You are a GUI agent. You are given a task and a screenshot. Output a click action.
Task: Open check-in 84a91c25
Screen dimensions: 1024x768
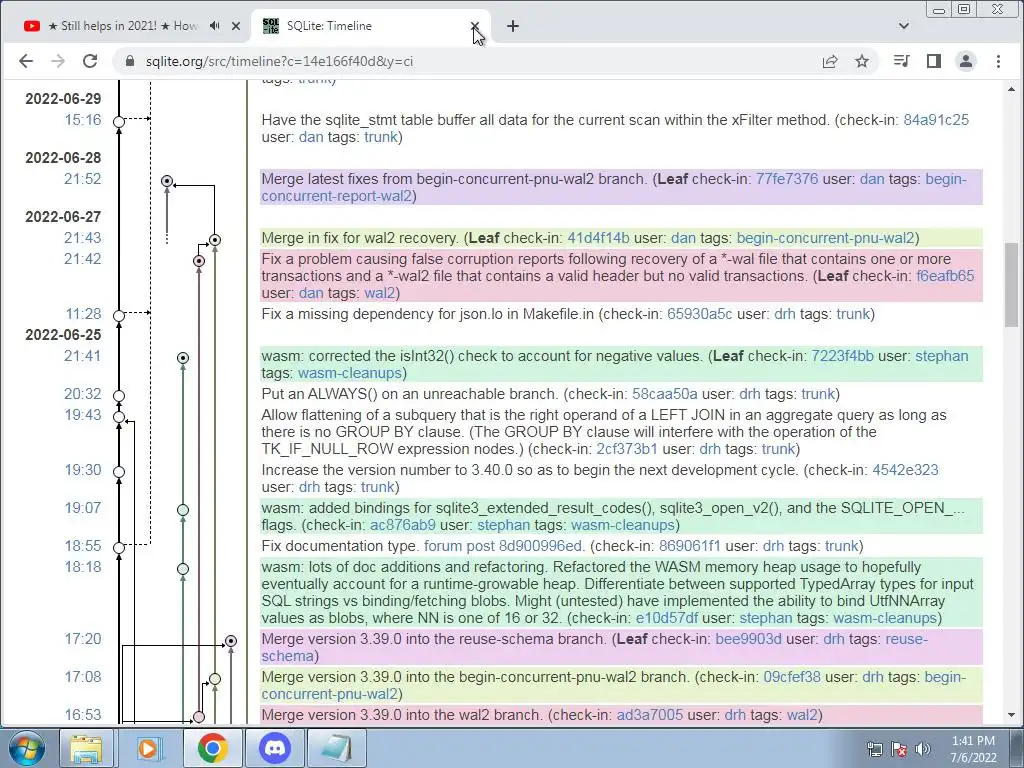point(936,120)
